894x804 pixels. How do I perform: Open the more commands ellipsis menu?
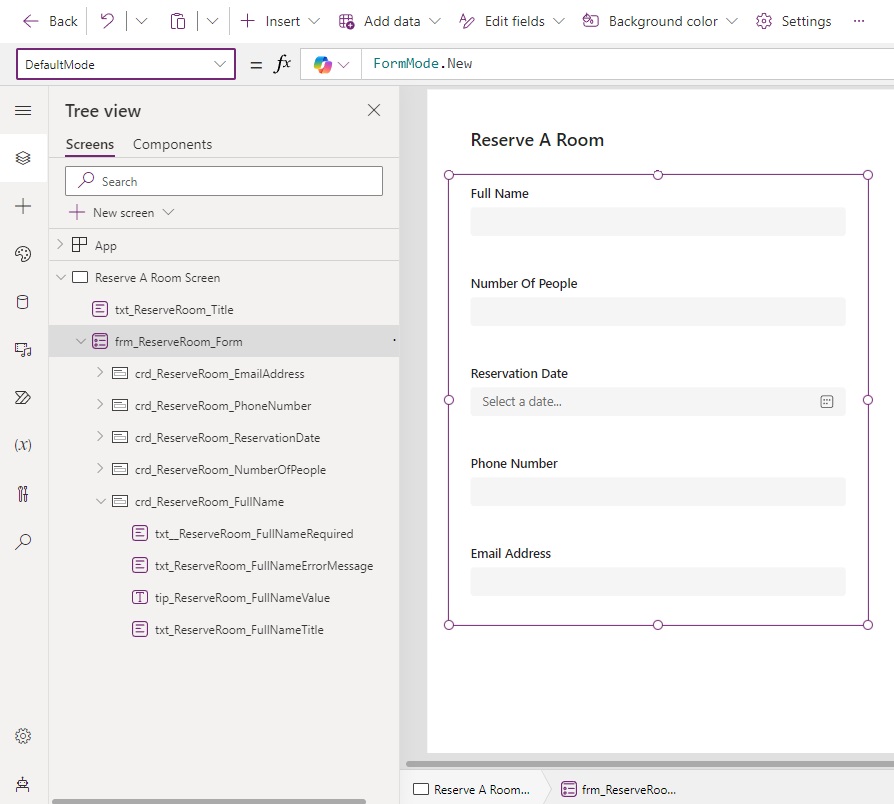pos(858,21)
